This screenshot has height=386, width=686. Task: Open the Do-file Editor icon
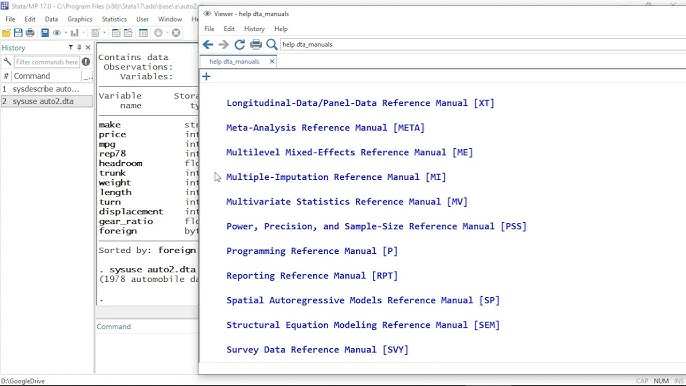[95, 33]
